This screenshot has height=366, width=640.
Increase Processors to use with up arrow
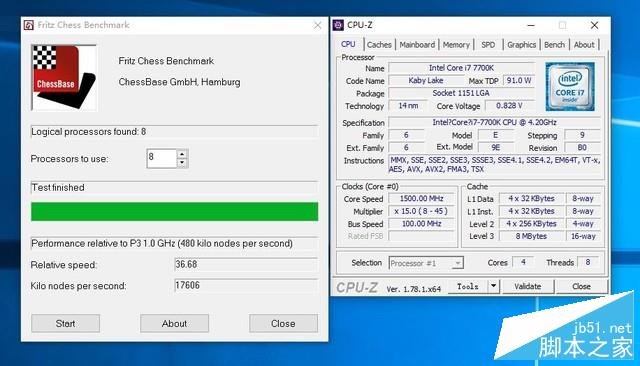pos(182,154)
